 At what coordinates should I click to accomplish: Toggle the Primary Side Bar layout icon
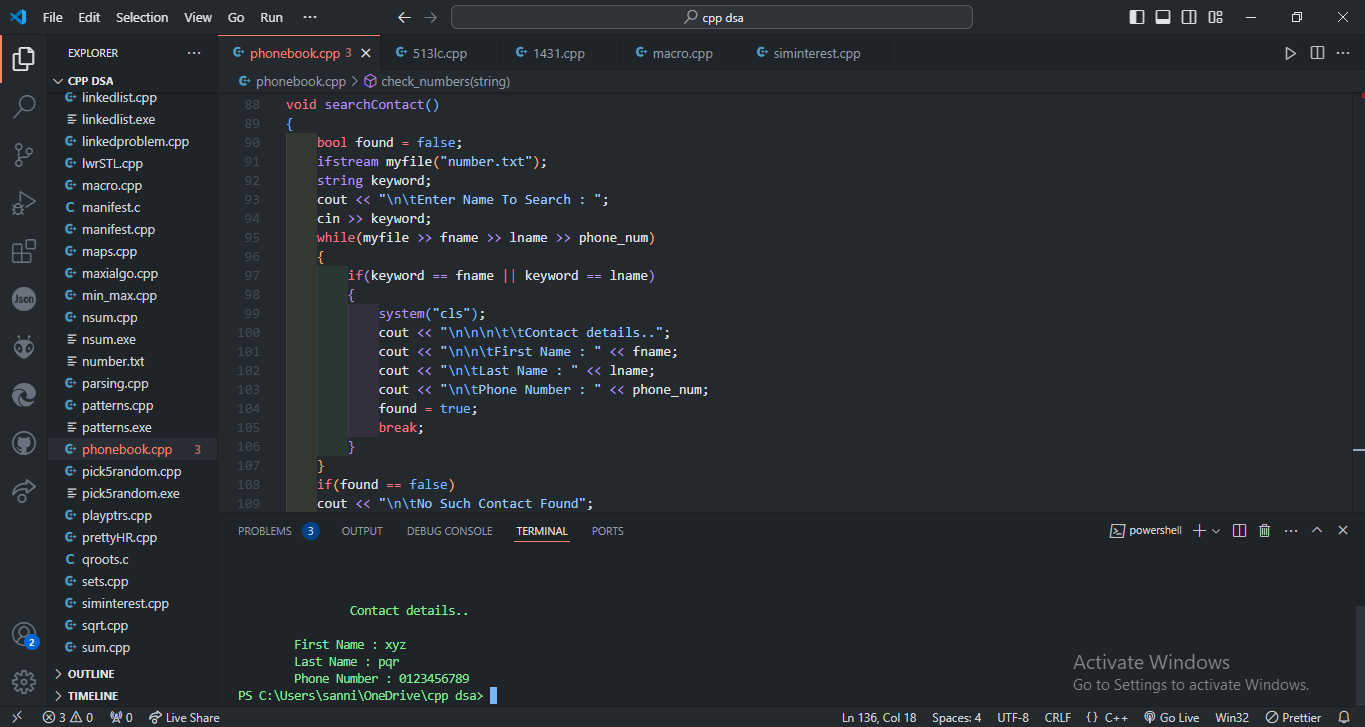click(1137, 17)
